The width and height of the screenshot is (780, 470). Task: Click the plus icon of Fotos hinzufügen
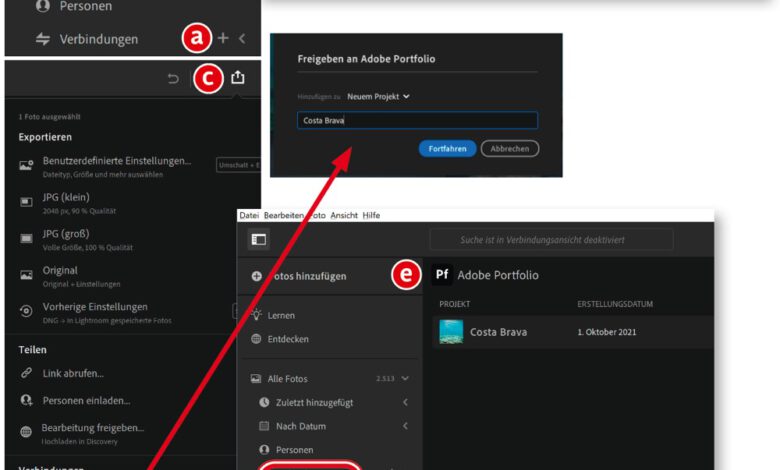(x=257, y=277)
